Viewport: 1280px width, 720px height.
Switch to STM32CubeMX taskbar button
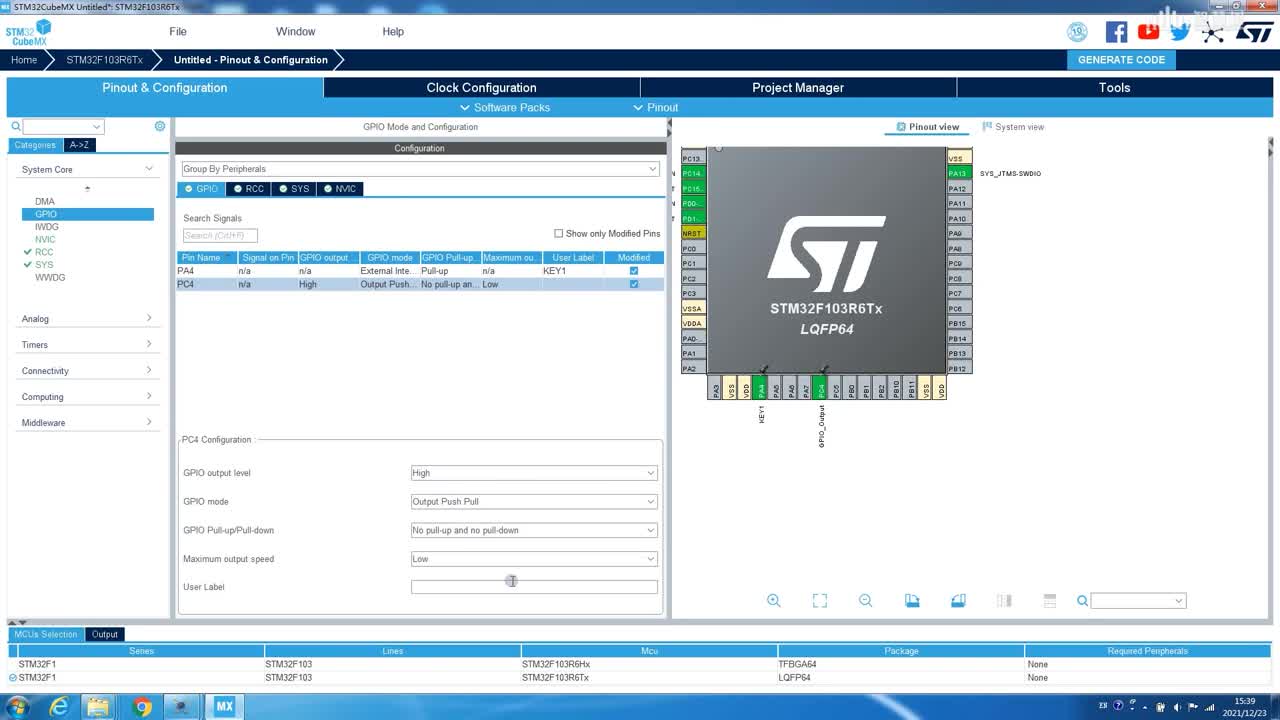tap(224, 707)
